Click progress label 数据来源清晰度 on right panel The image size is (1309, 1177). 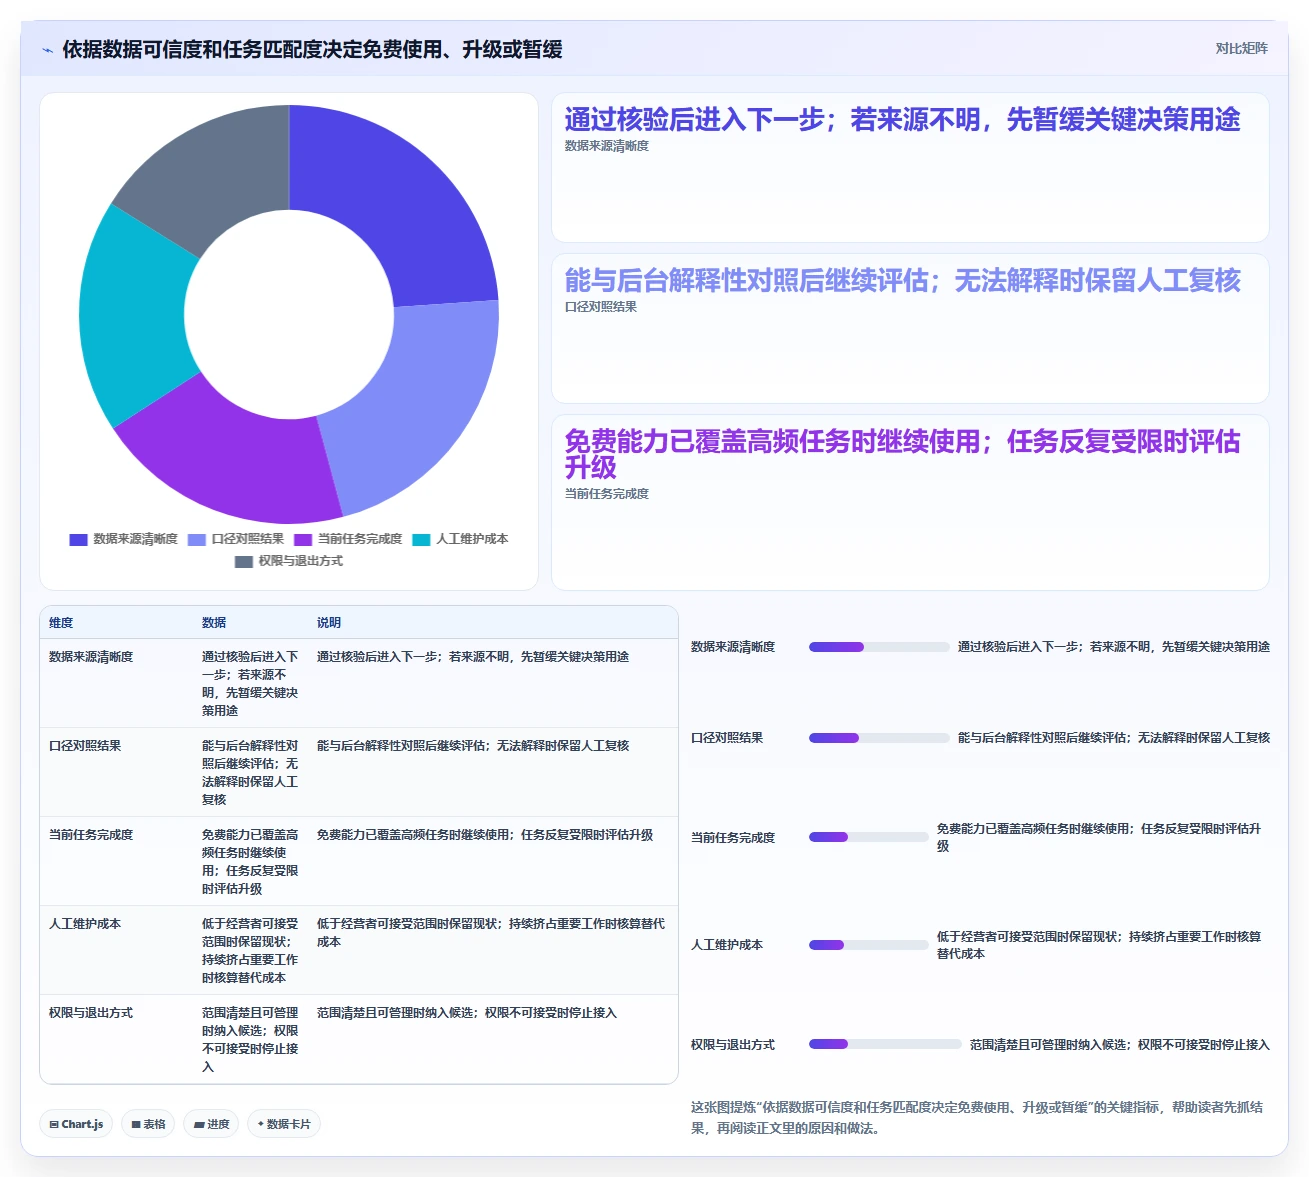coord(733,647)
